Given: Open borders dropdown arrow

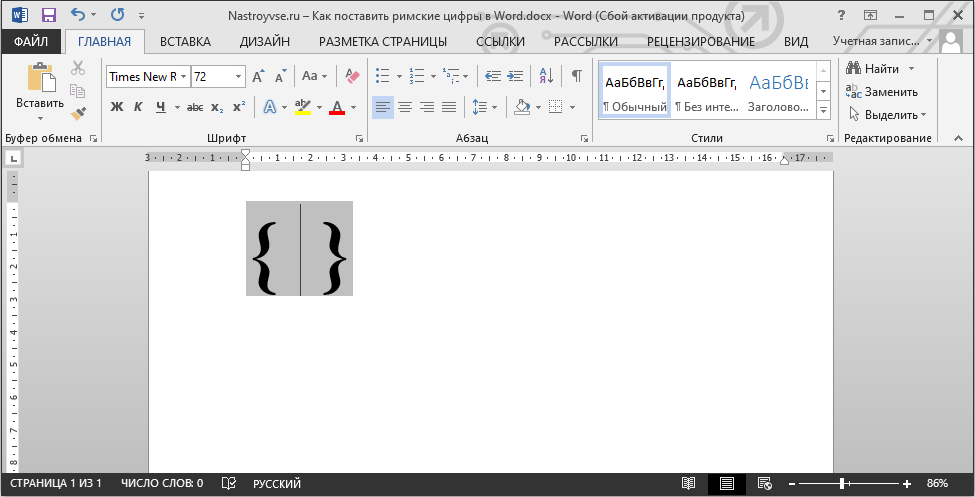Looking at the screenshot, I should 572,107.
